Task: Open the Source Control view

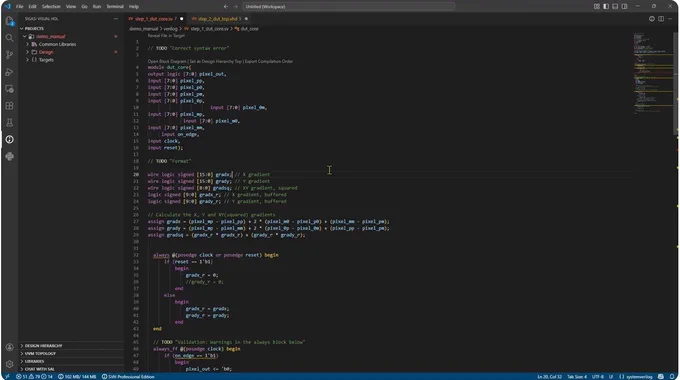Action: tap(10, 55)
